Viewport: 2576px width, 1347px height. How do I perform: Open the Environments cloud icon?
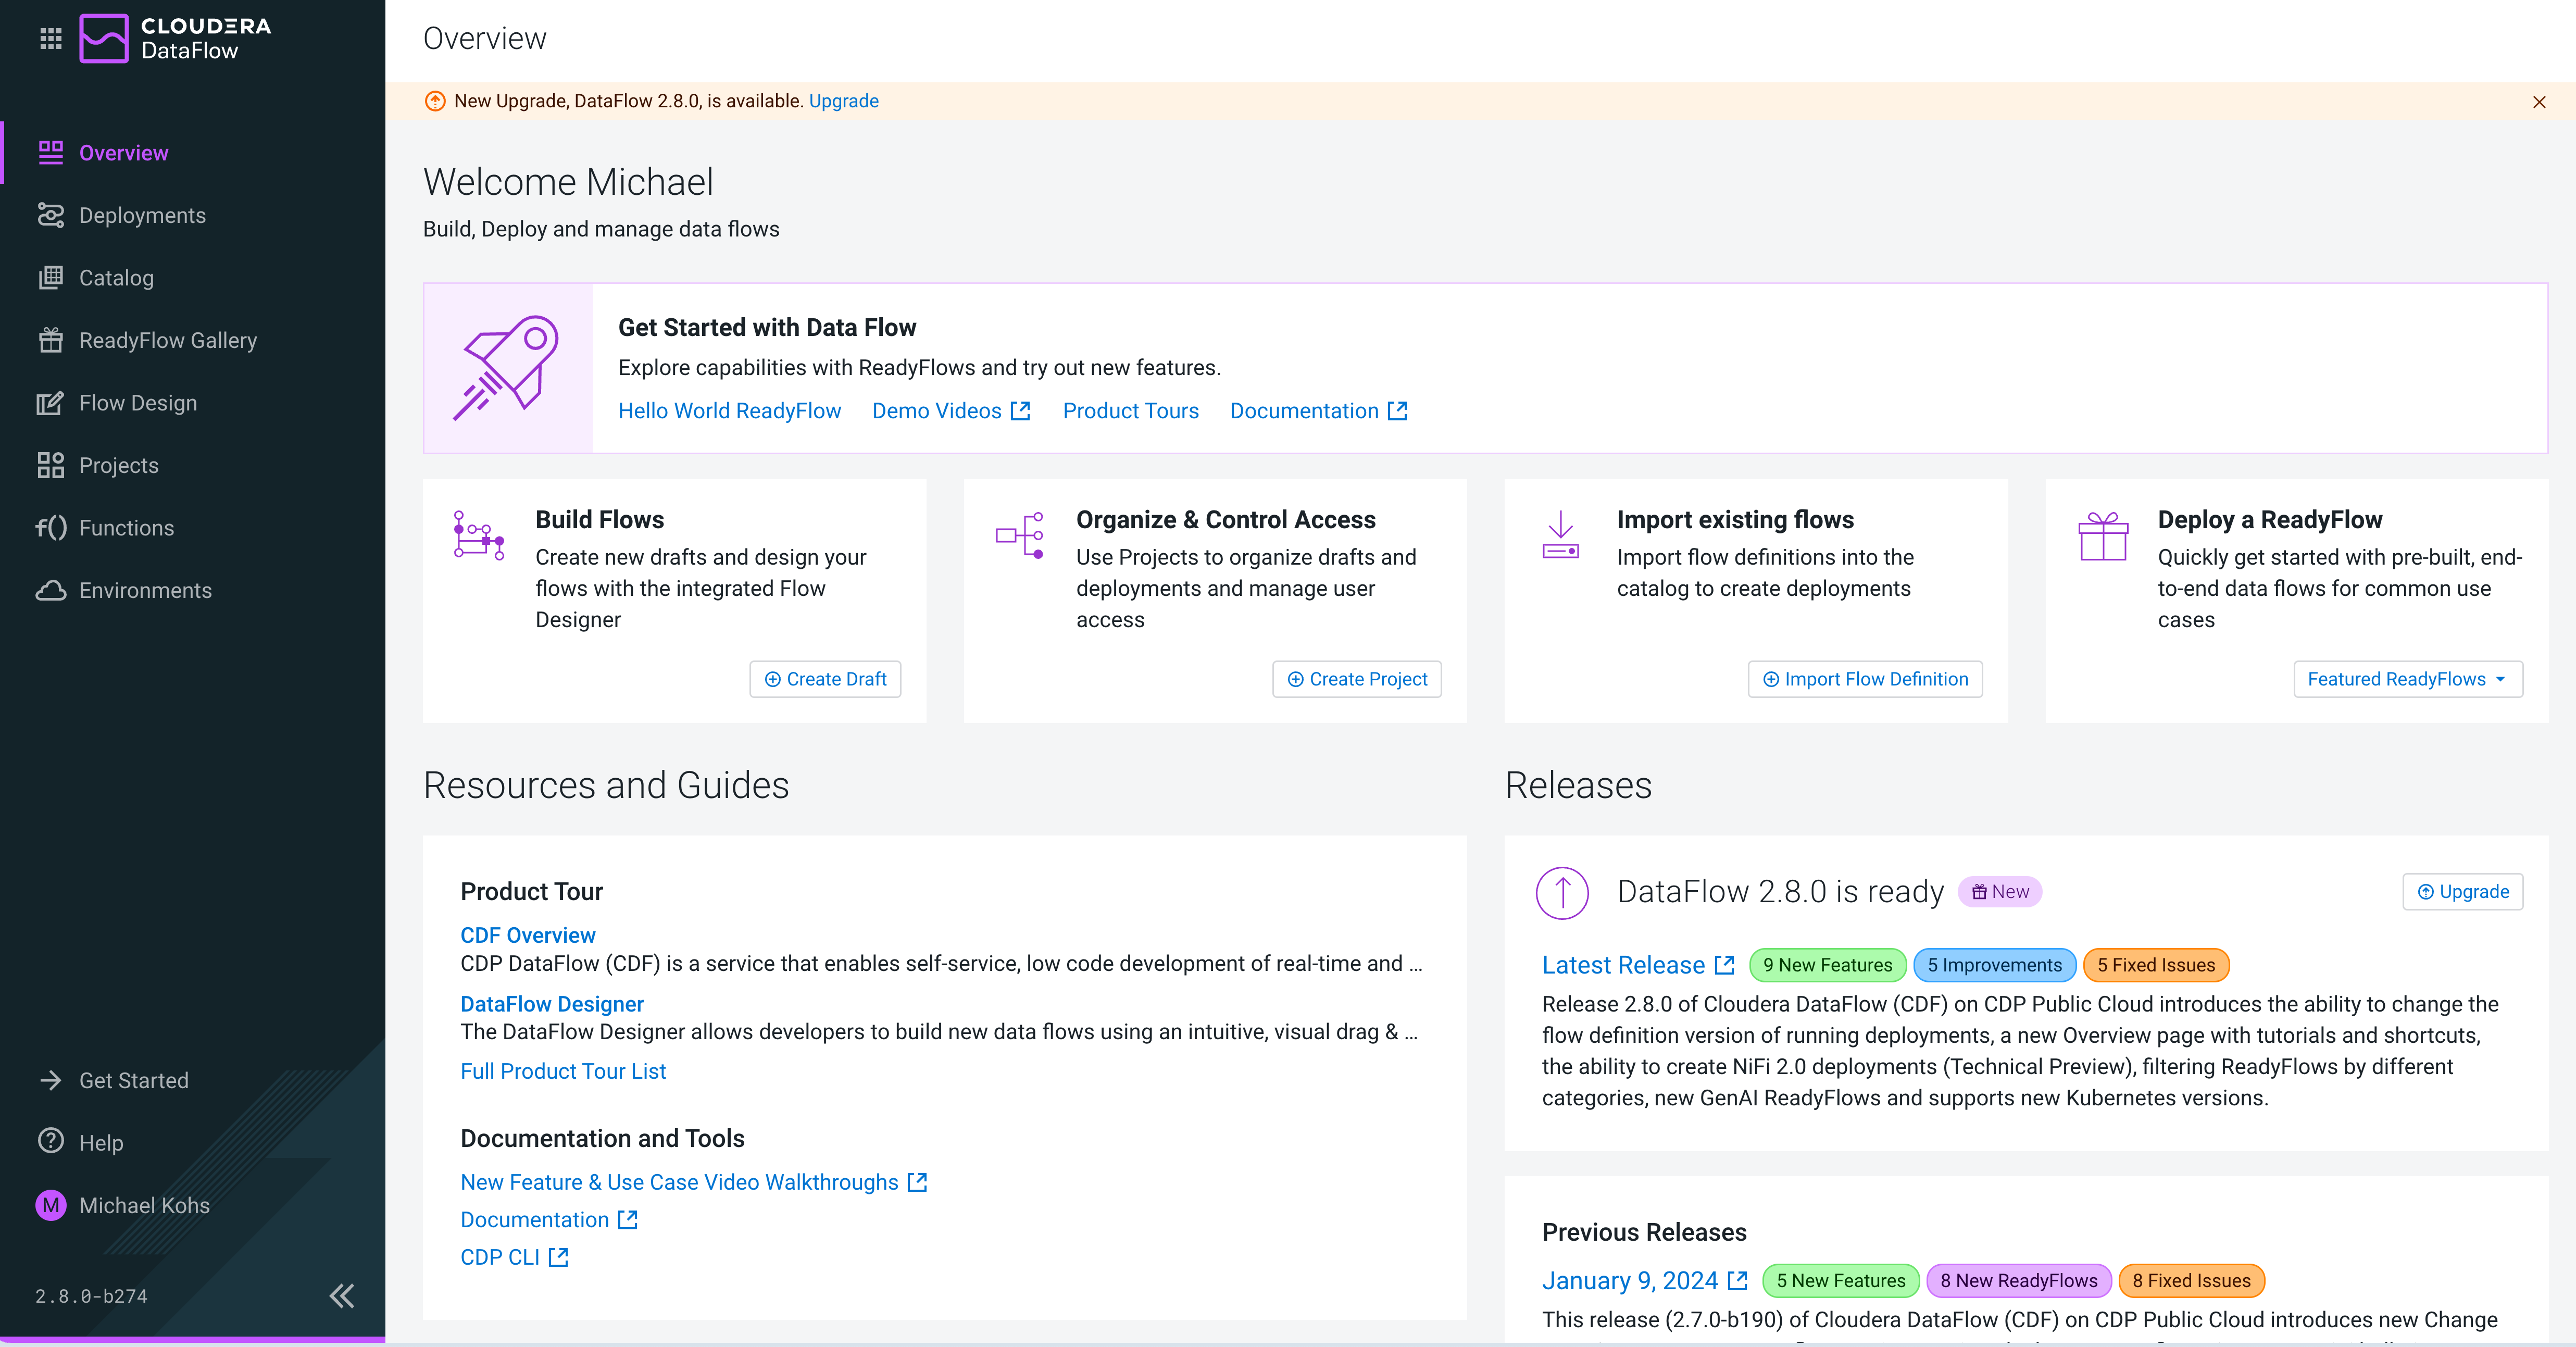click(51, 590)
